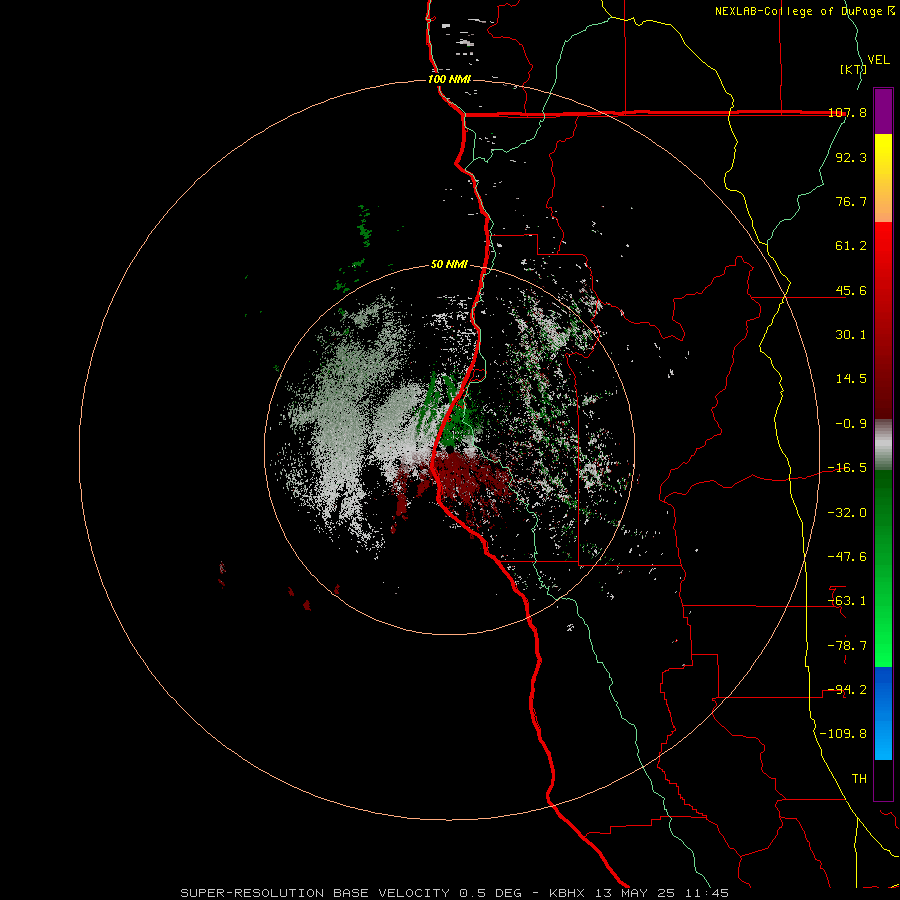Image resolution: width=900 pixels, height=900 pixels.
Task: Click the -32.0 legend value
Action: click(x=847, y=513)
